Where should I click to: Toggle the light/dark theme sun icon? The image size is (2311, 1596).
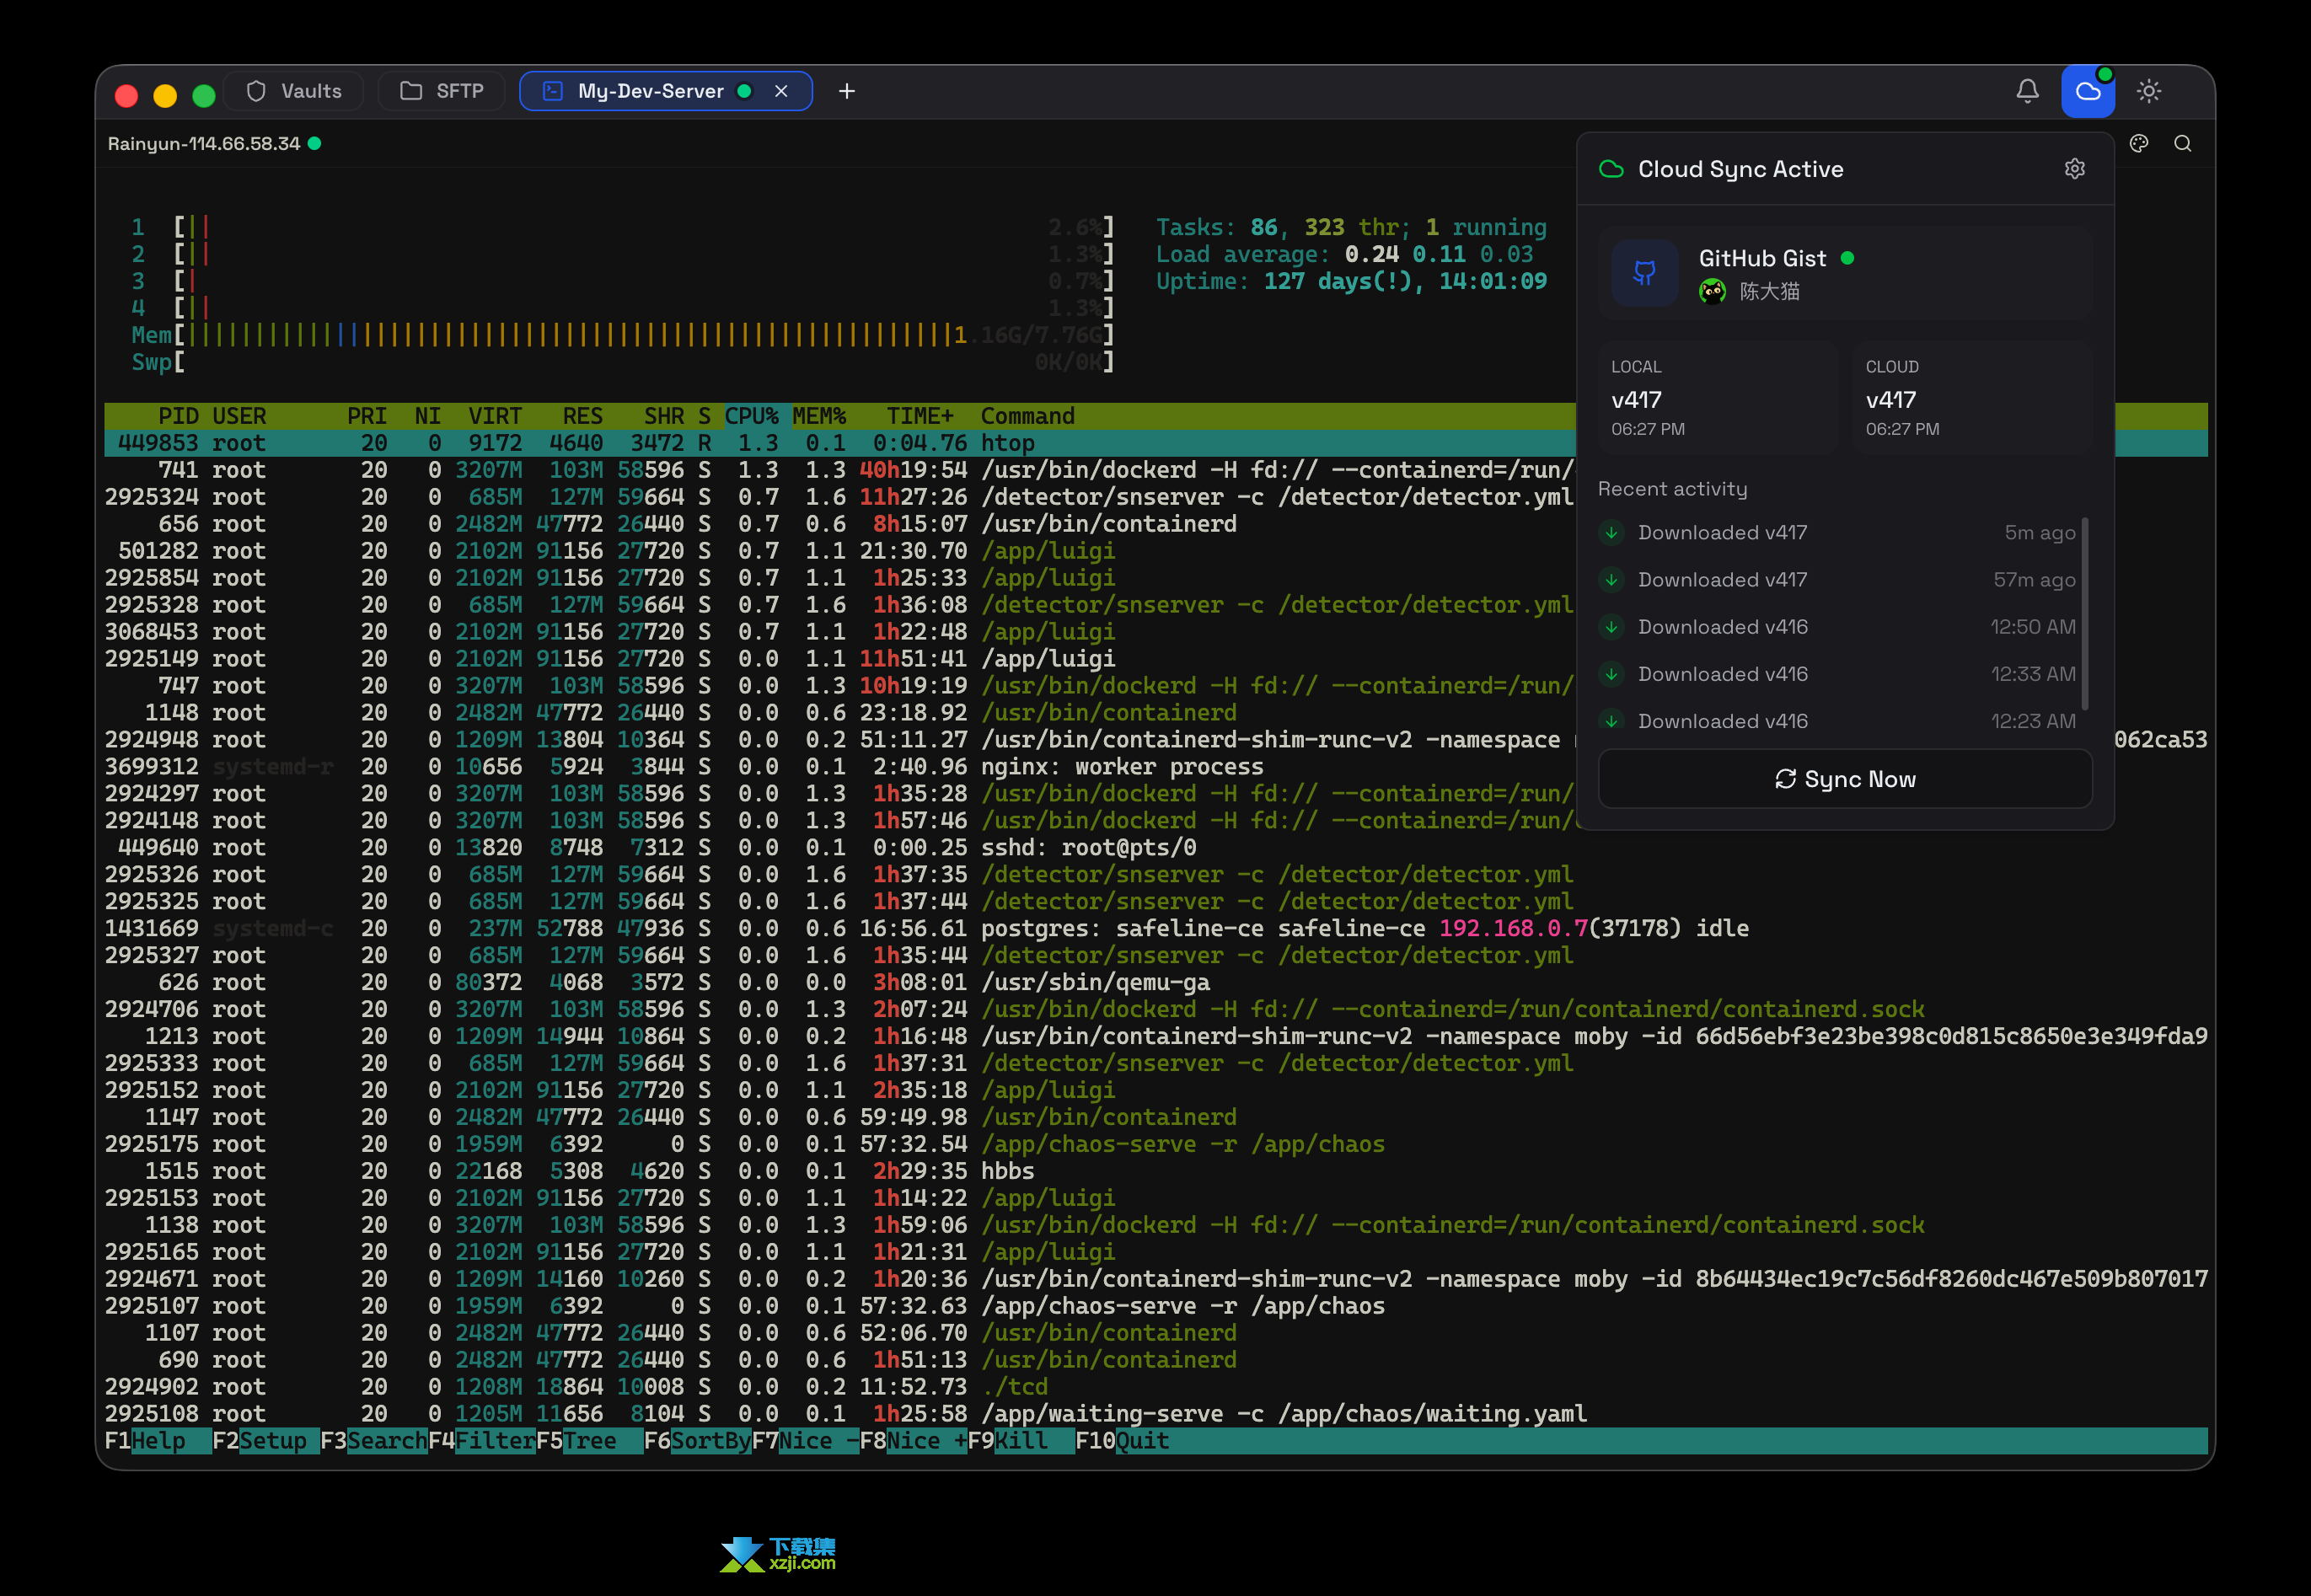(2149, 91)
